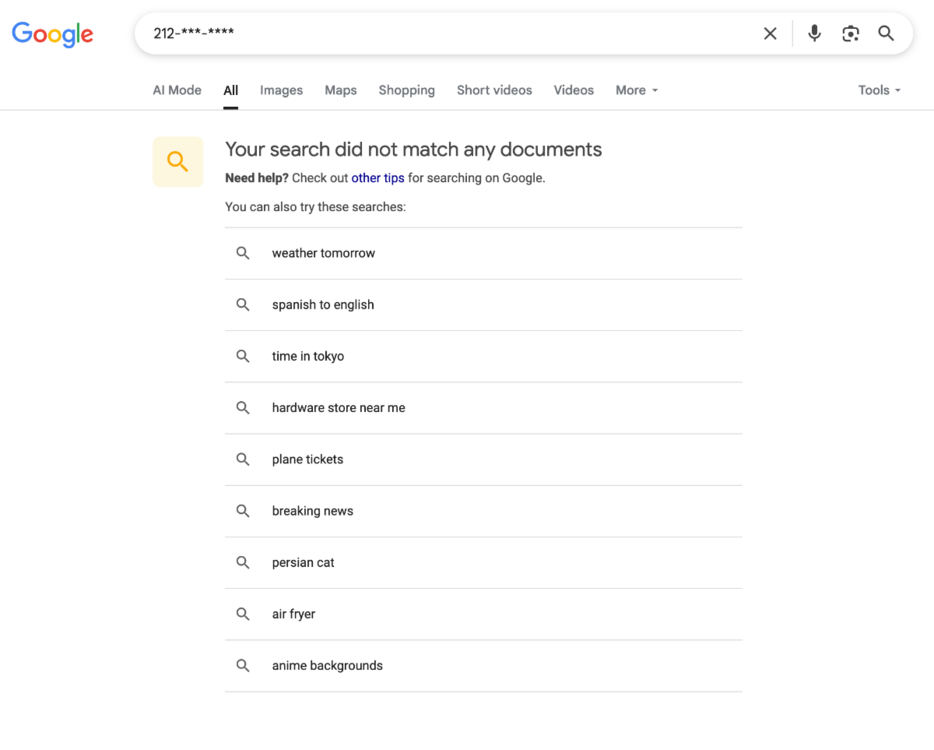Go to Short videos tab

coord(494,90)
